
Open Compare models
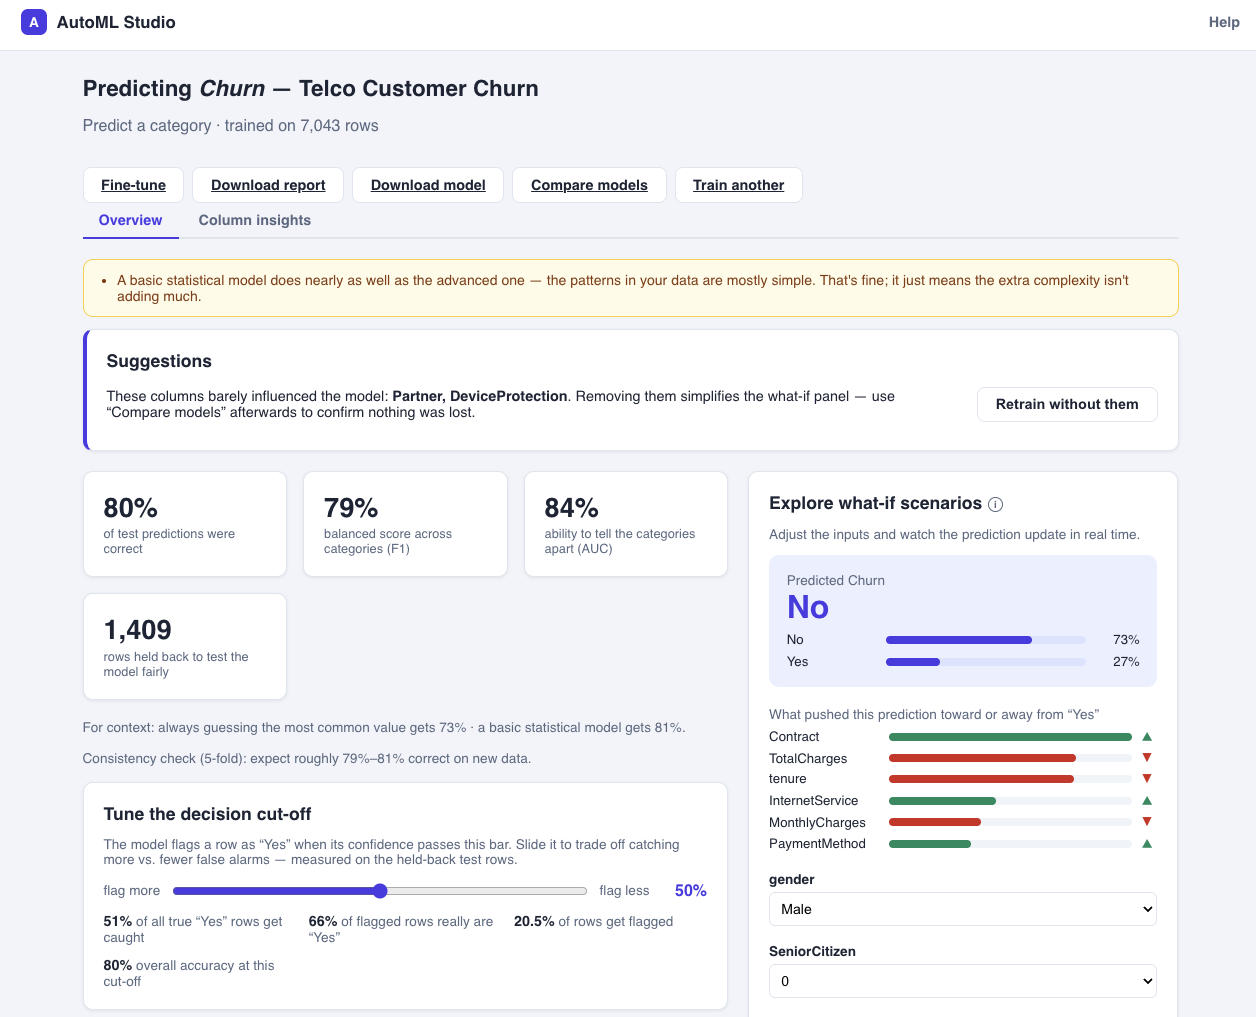coord(589,185)
